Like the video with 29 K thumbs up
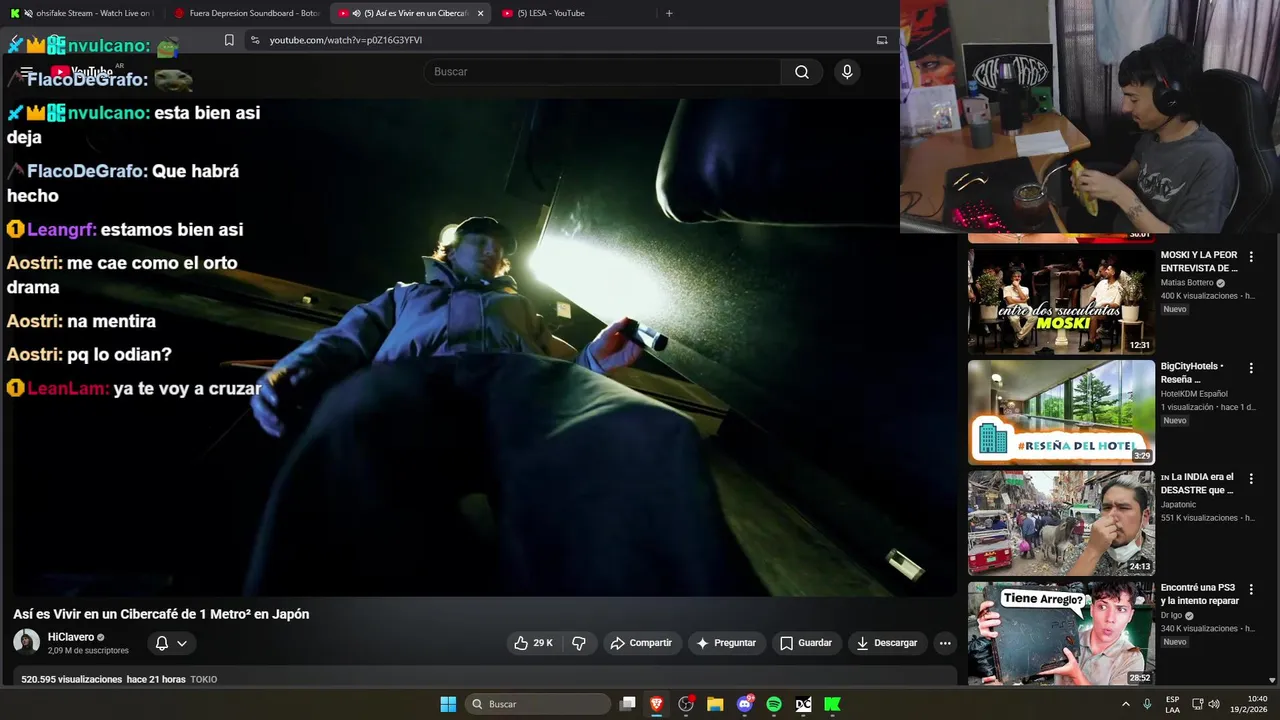 pyautogui.click(x=533, y=643)
